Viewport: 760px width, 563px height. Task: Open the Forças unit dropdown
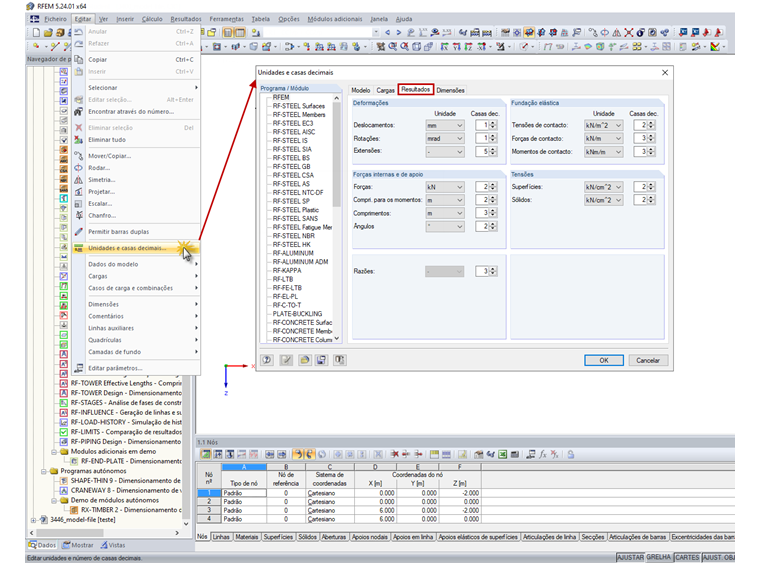click(445, 187)
